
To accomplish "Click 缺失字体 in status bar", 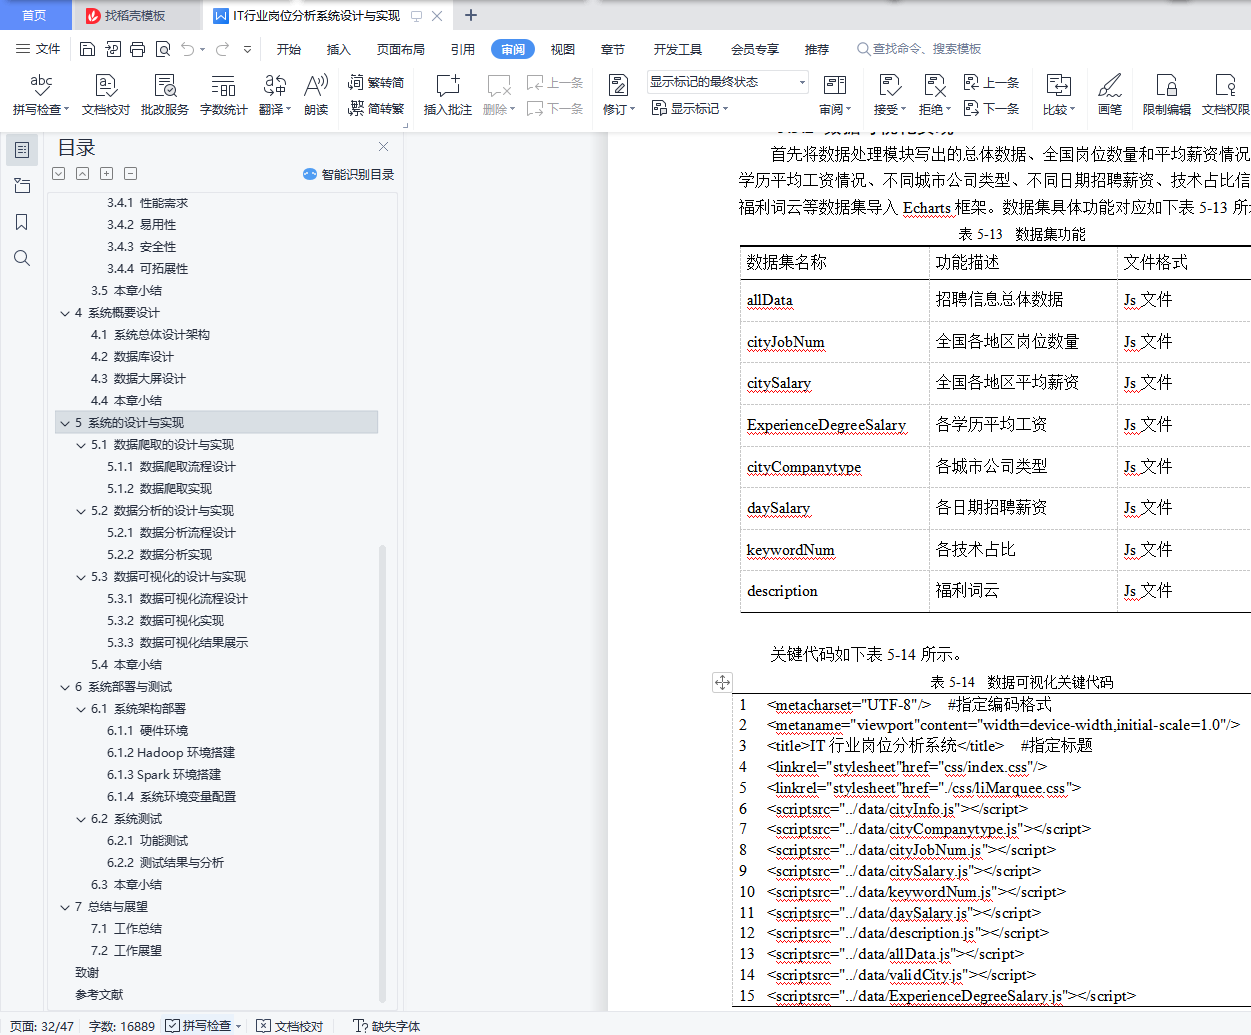I will pyautogui.click(x=387, y=1026).
